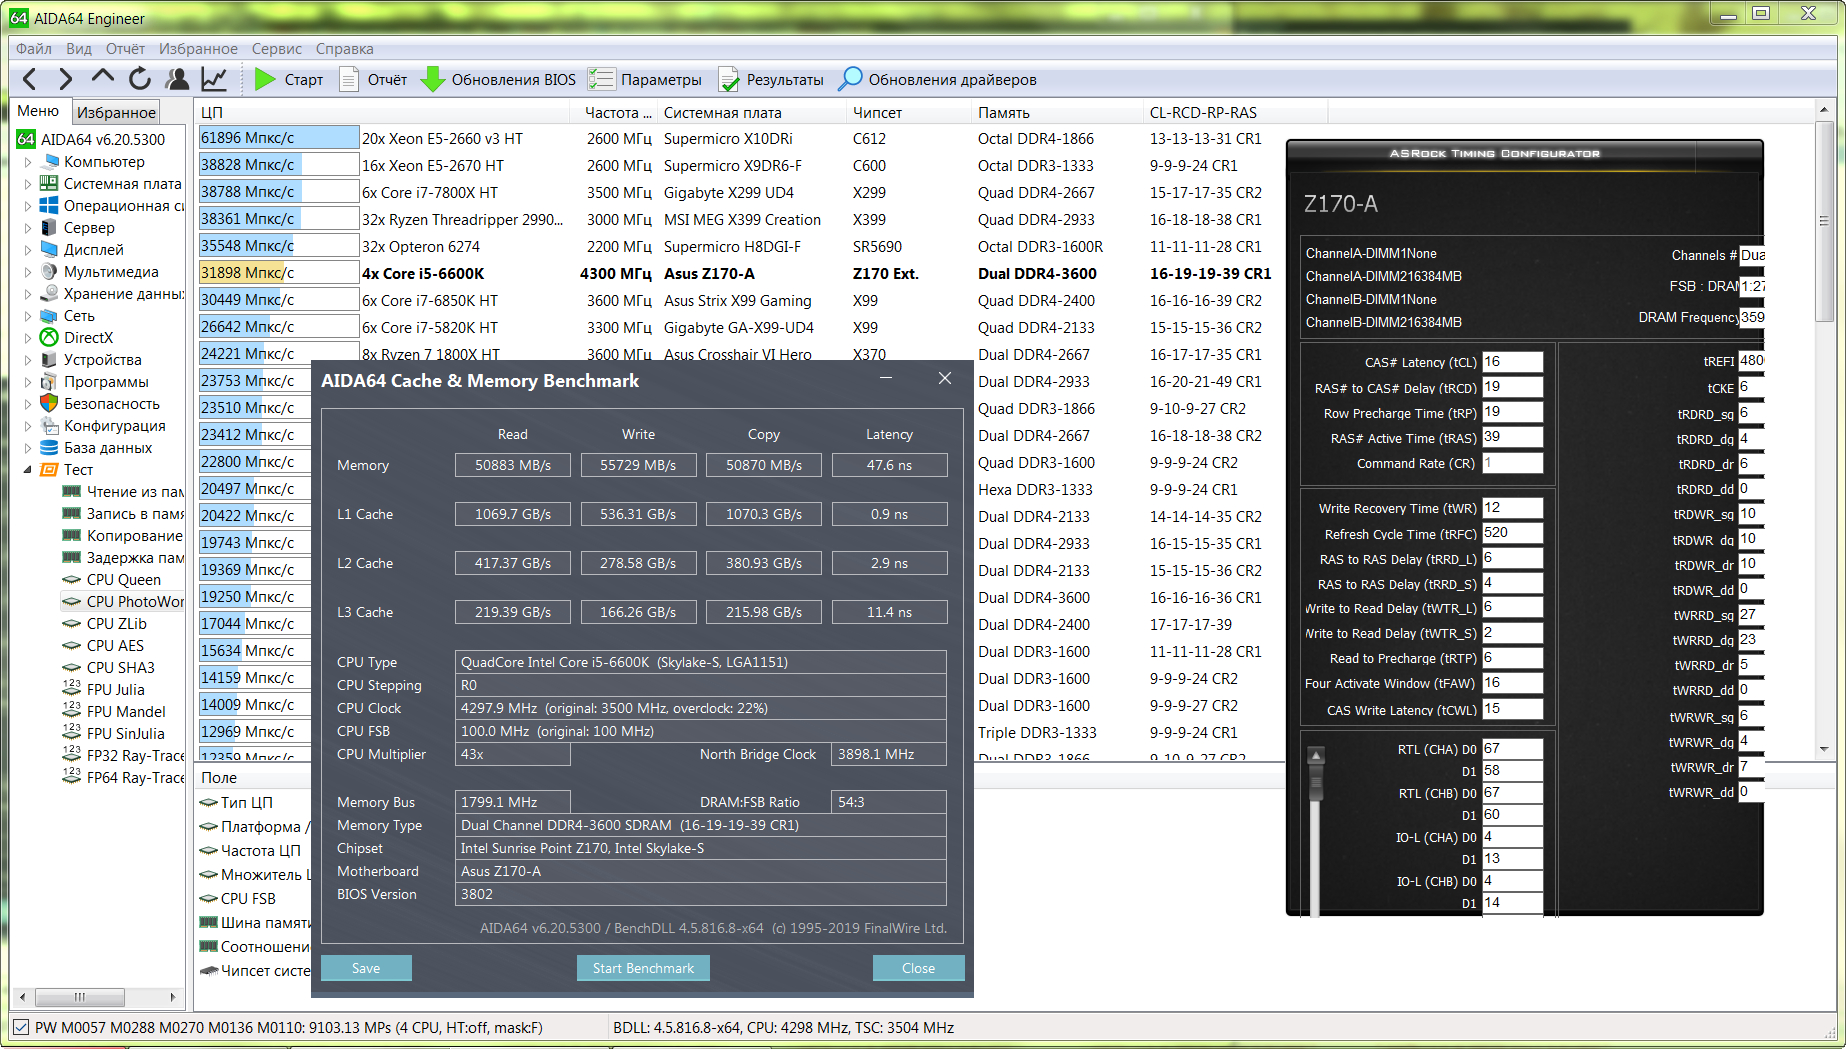
Task: Click the Close button in the benchmark dialog
Action: (918, 968)
